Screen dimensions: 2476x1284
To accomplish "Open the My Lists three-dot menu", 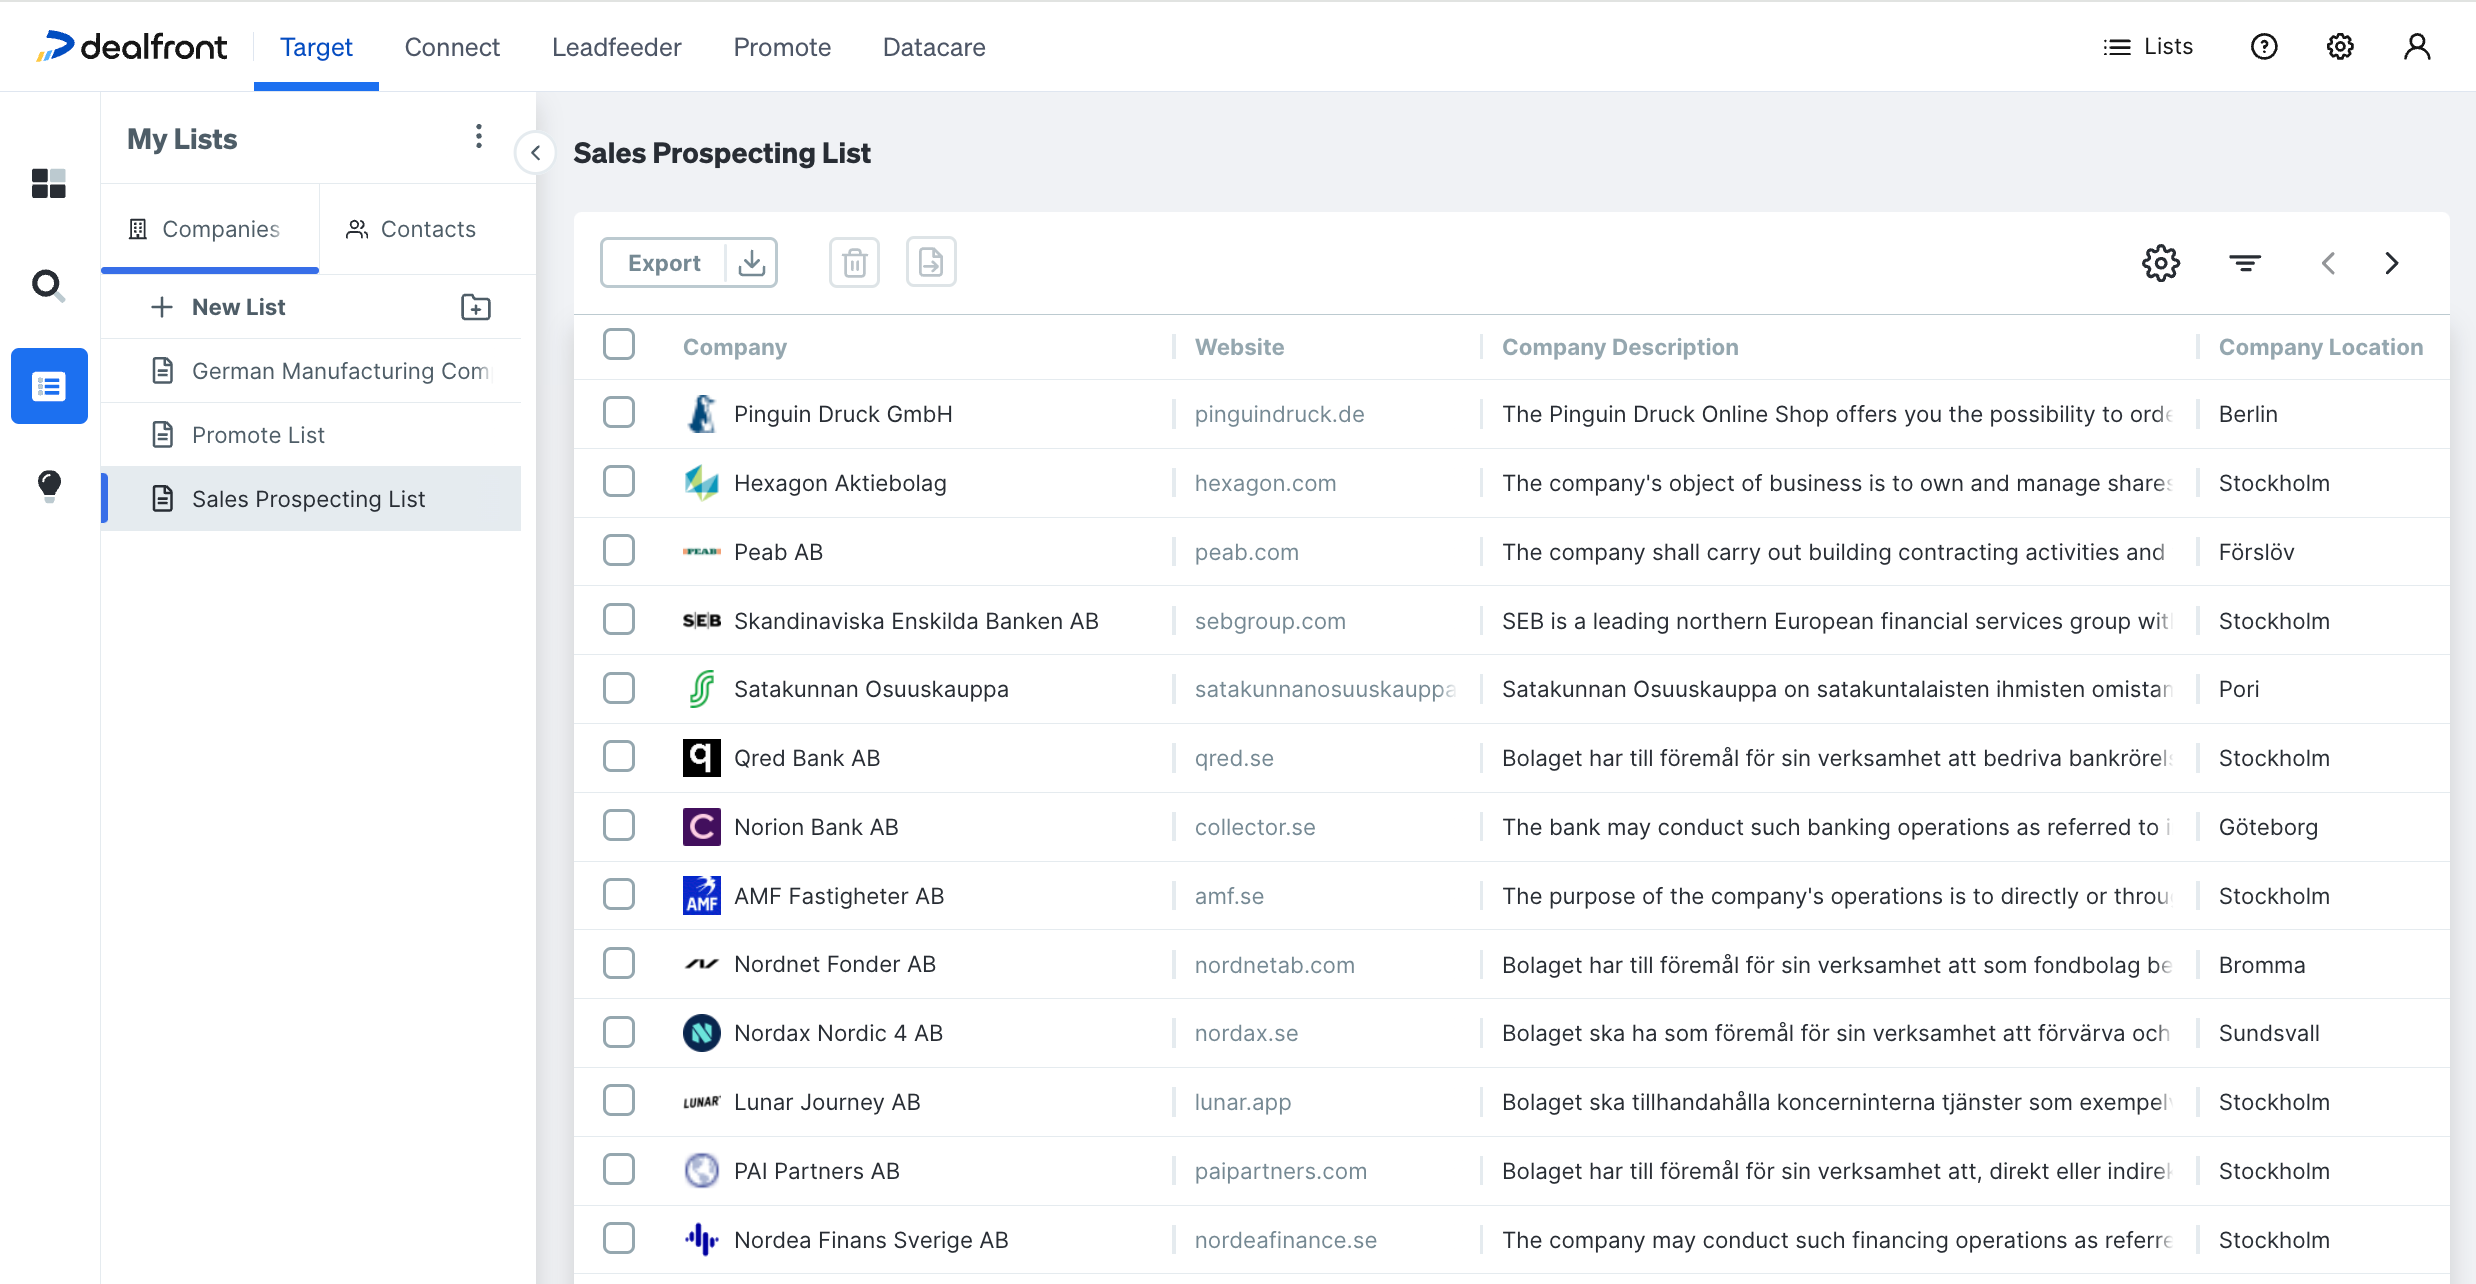I will tap(479, 137).
